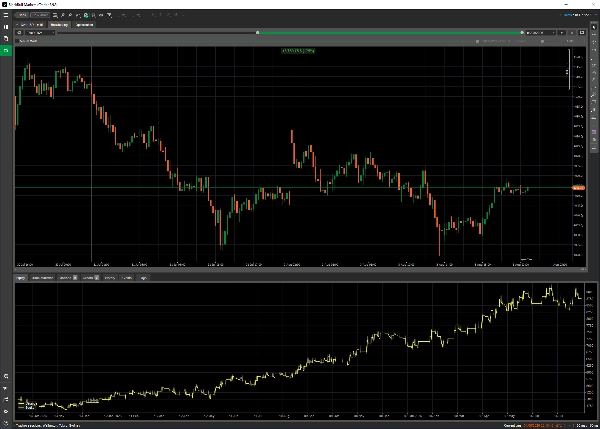The height and width of the screenshot is (429, 600).
Task: Click the purple icon in the right chart toolbar
Action: tap(594, 132)
